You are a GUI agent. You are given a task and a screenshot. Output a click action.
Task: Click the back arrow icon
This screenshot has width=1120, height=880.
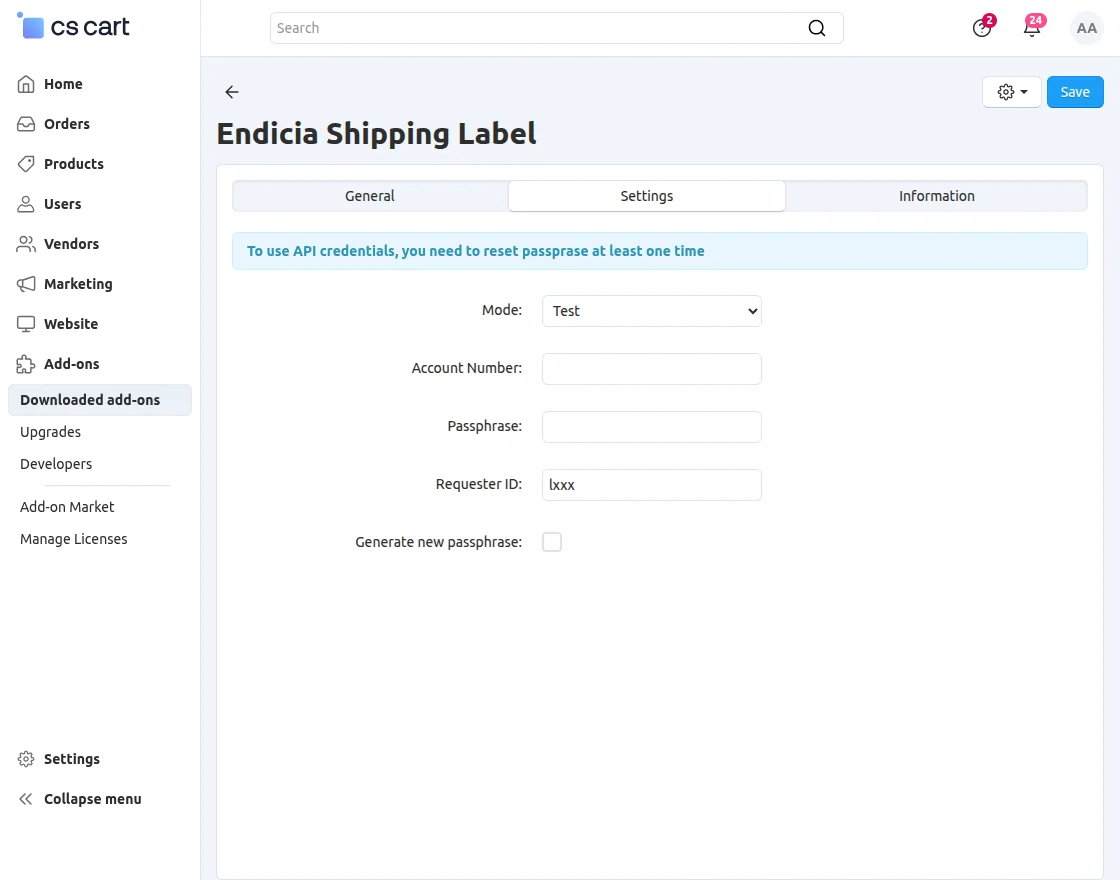pos(231,91)
